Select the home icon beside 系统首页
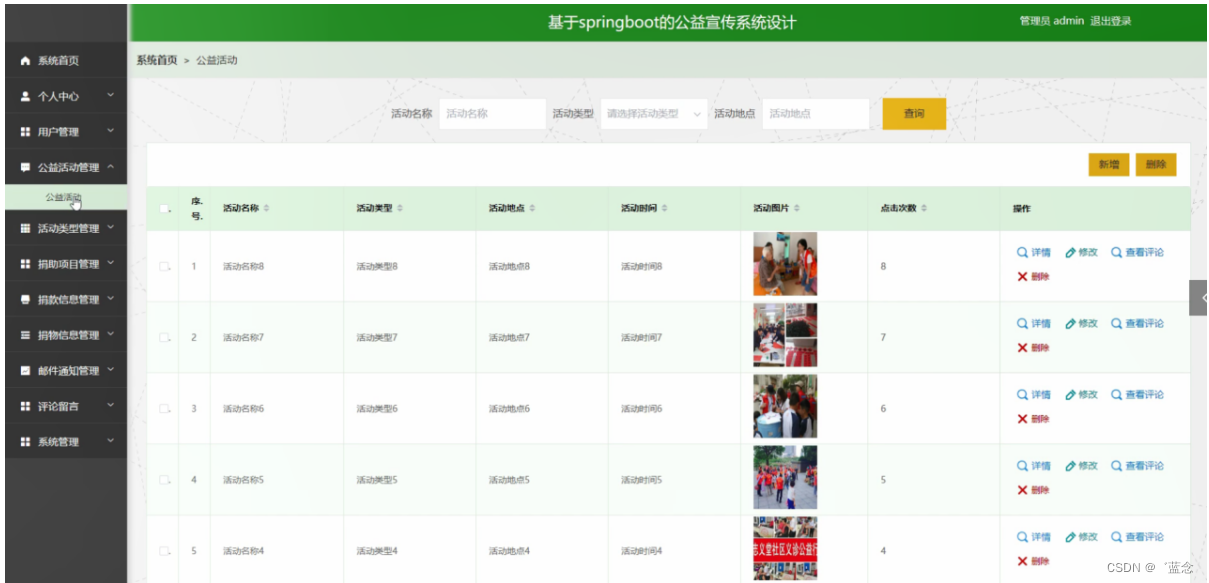This screenshot has height=583, width=1209. 24,60
